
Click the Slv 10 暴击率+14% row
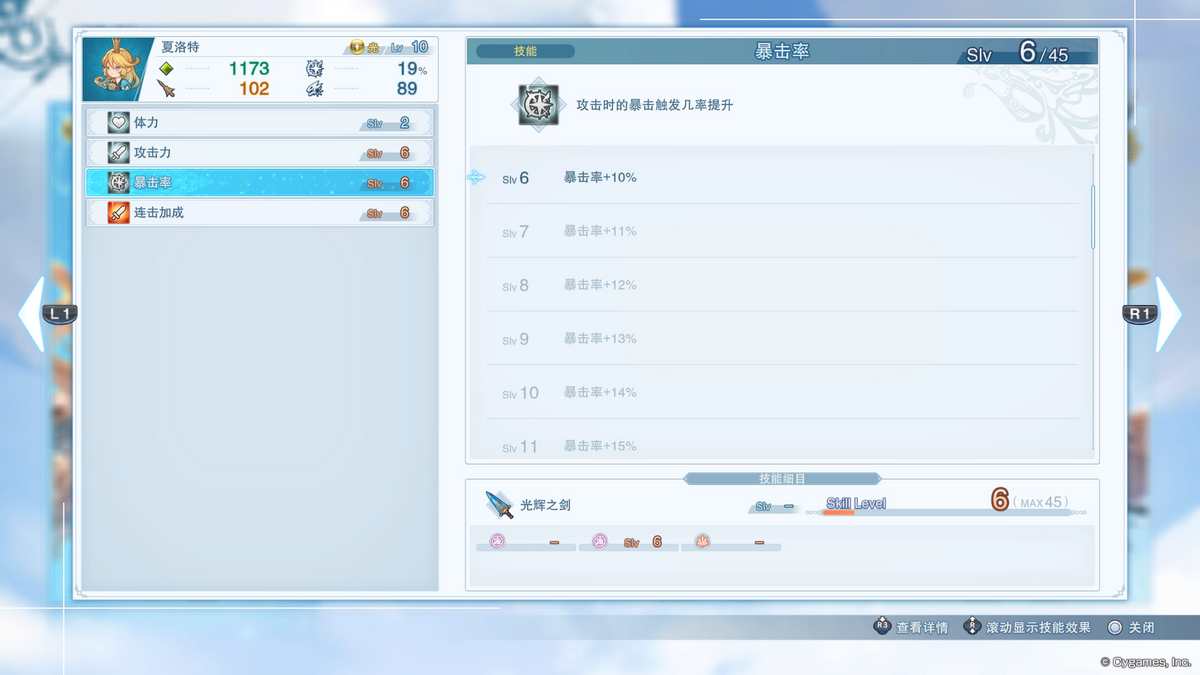(782, 393)
